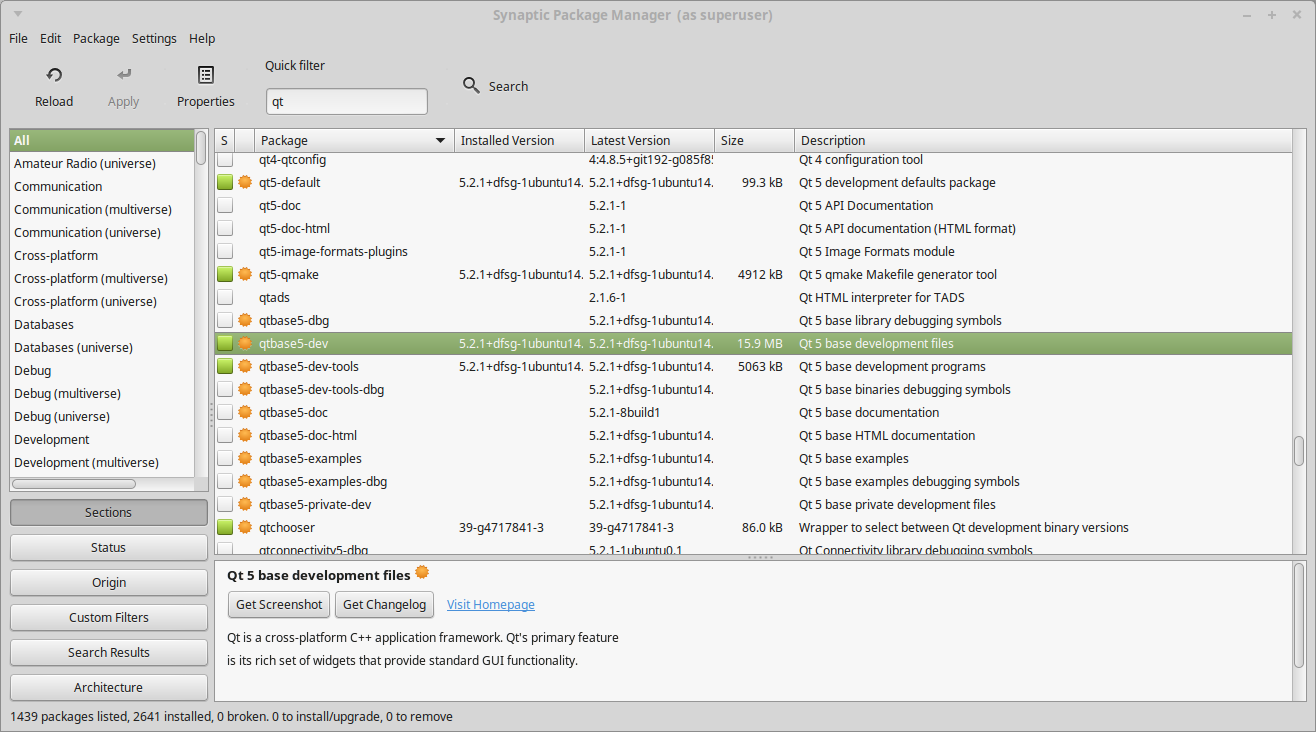
Task: Mark qt5-image-formats-plugins checkbox
Action: [x=225, y=252]
